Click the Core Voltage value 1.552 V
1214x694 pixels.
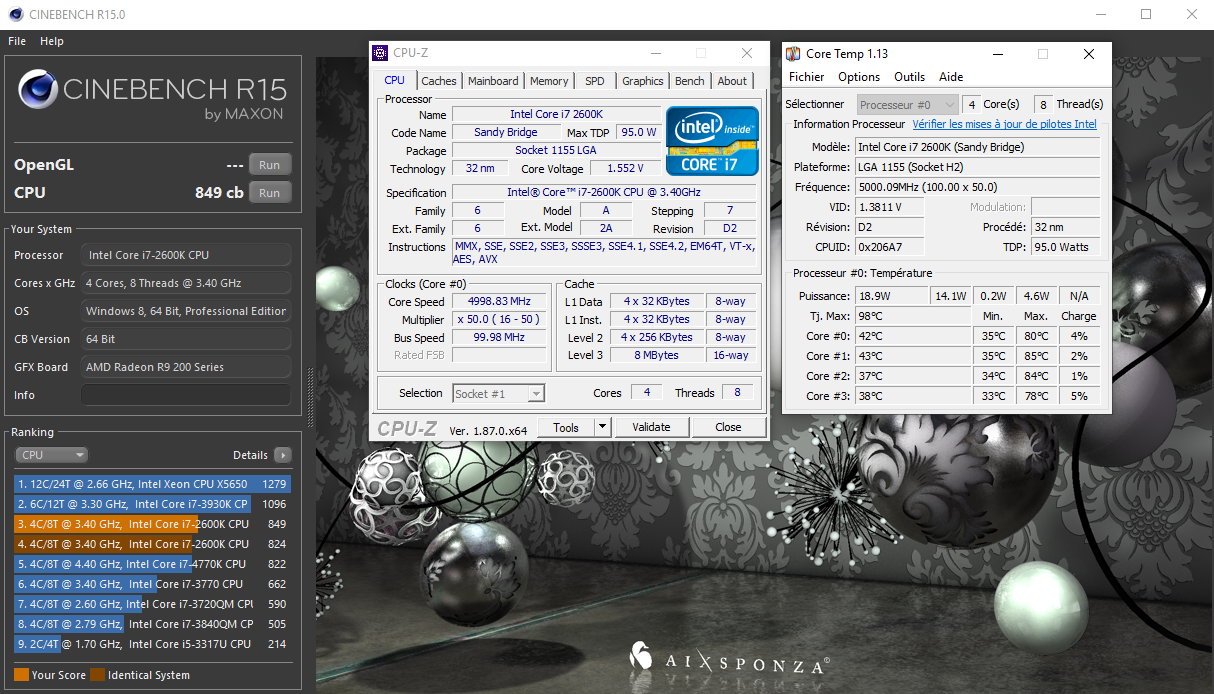coord(625,168)
